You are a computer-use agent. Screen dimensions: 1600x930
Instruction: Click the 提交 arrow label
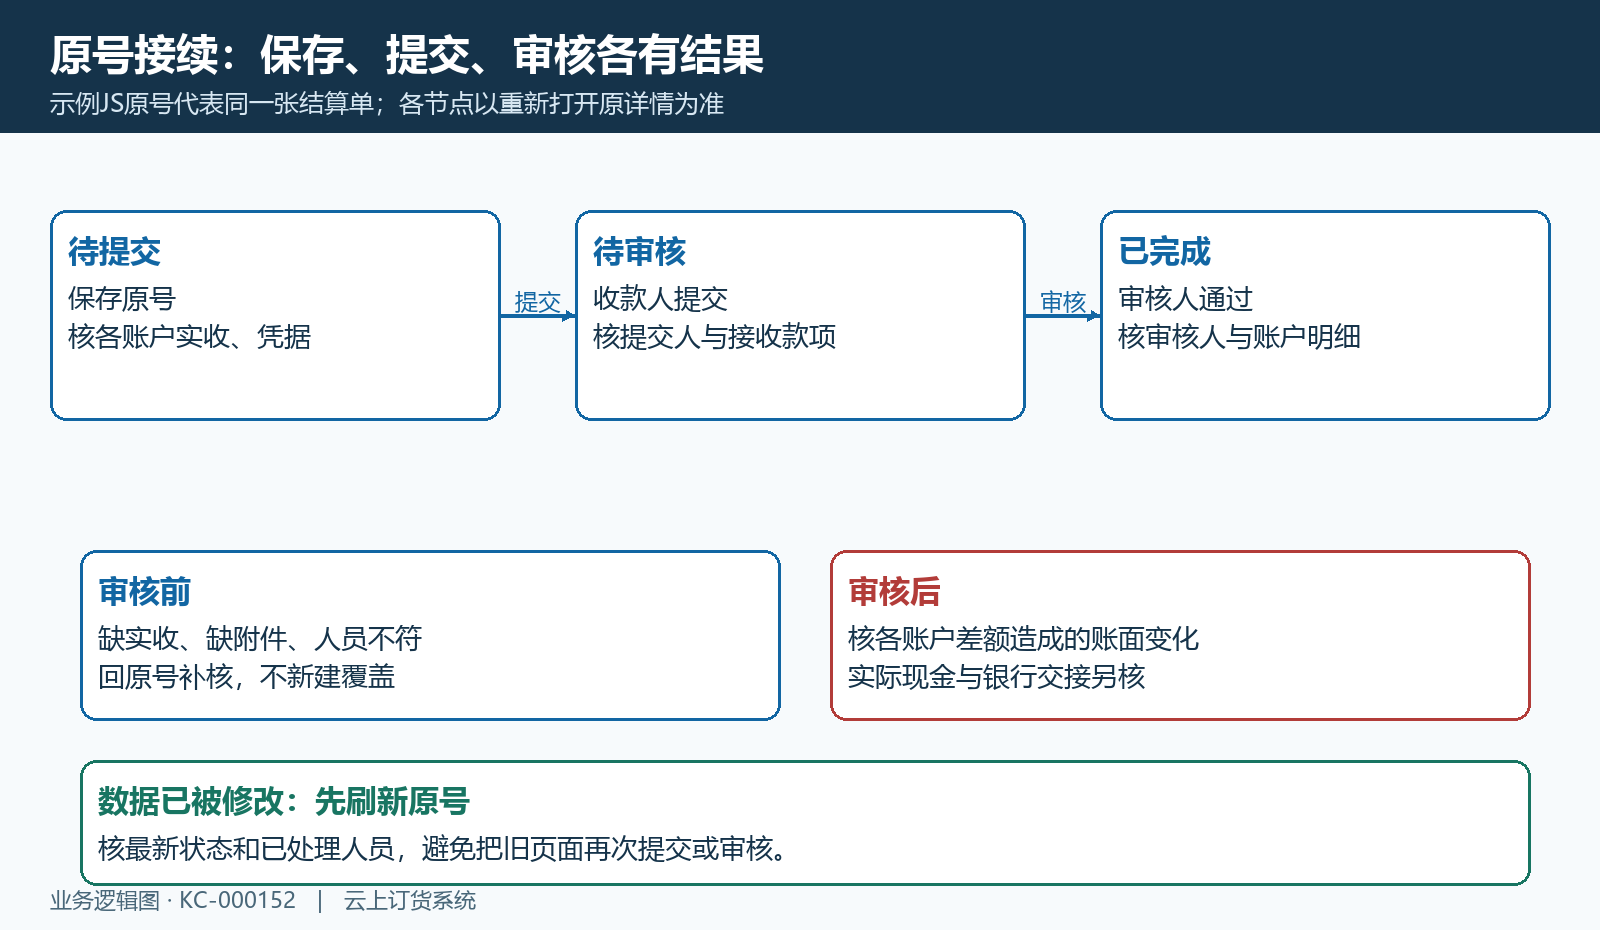coord(537,301)
